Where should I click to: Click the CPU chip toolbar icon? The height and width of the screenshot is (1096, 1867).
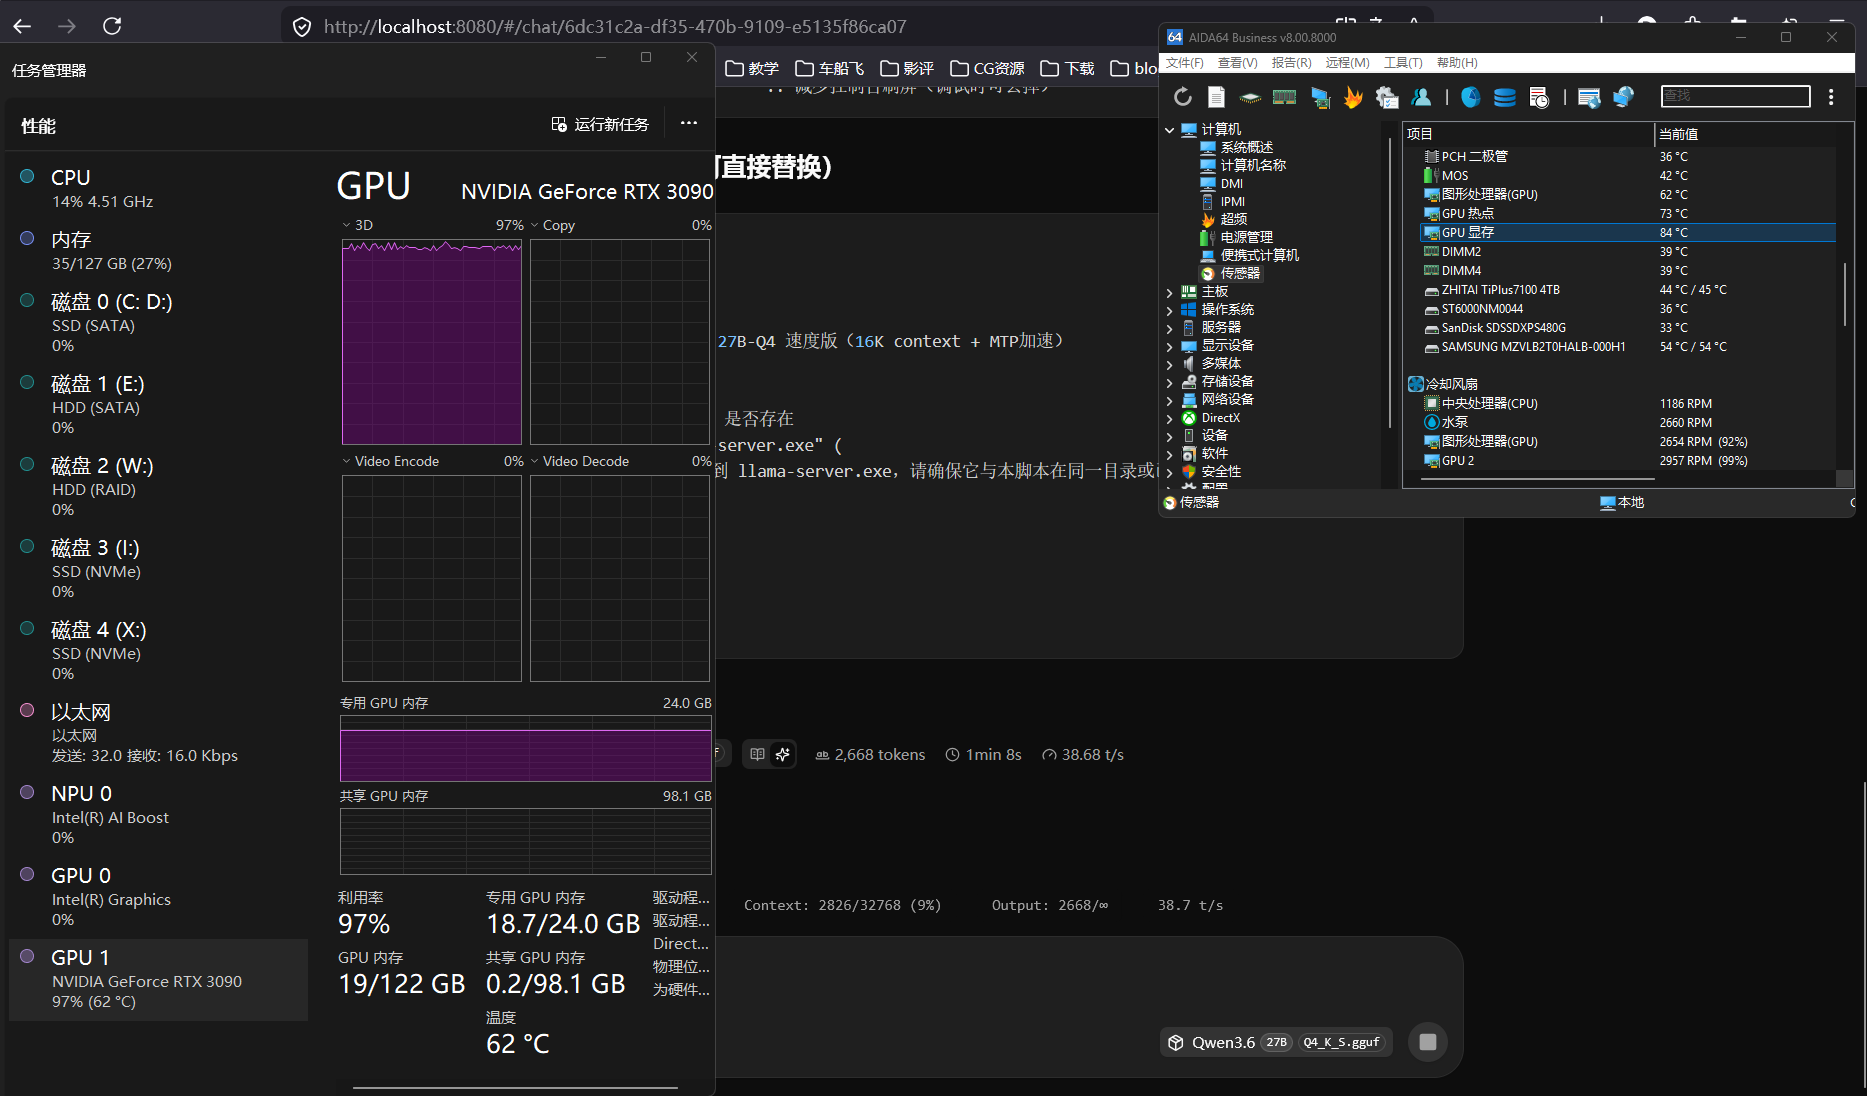pos(1250,97)
